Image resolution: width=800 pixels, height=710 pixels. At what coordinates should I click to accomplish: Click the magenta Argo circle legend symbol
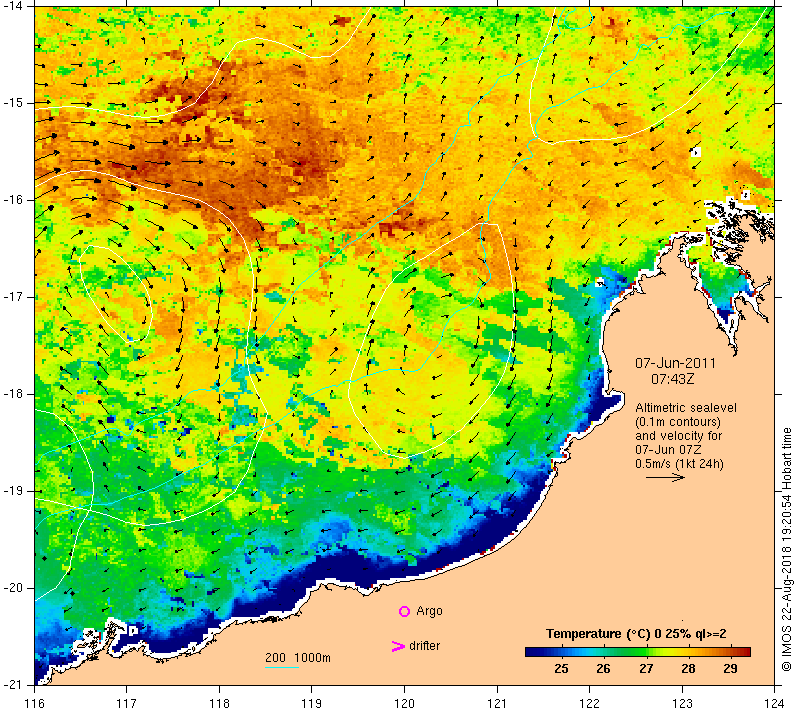tap(404, 611)
